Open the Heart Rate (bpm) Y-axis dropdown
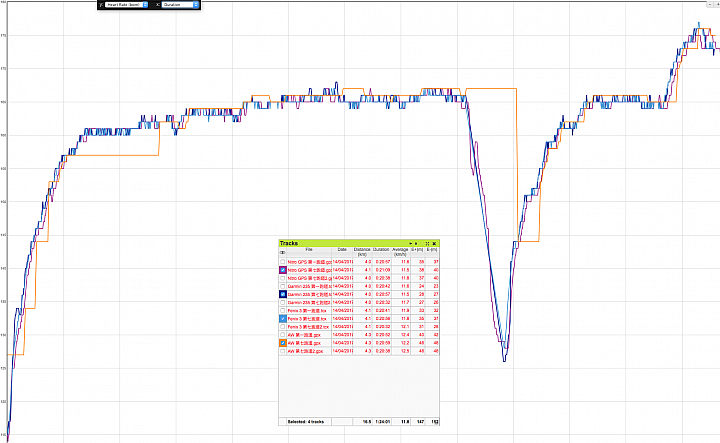Screen dimensions: 720x443 127,5
